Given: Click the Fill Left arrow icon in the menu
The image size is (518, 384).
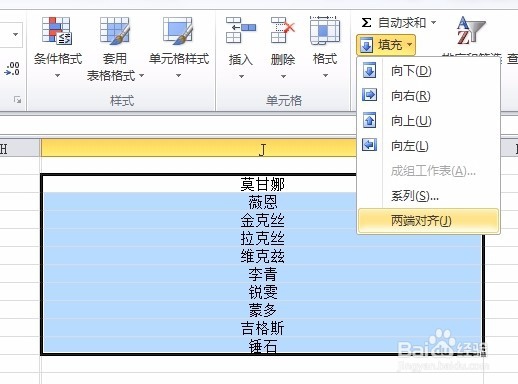Looking at the screenshot, I should click(369, 145).
